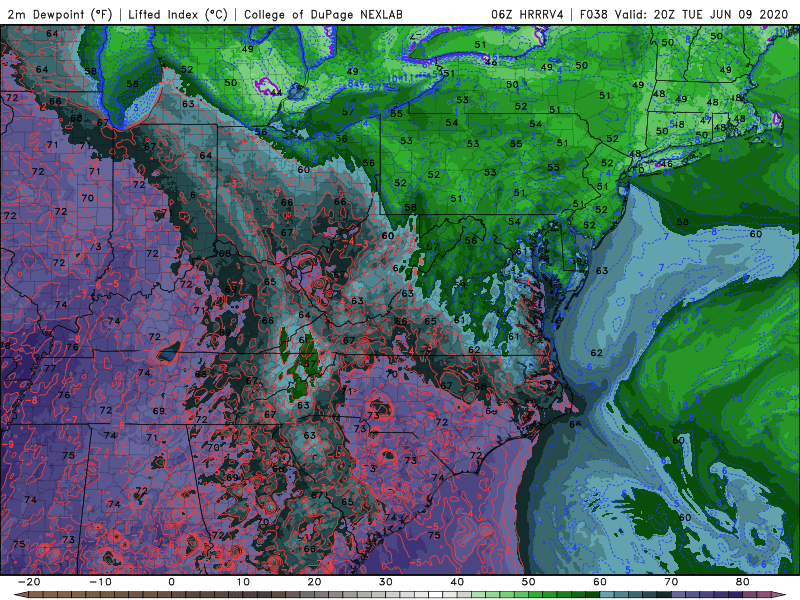The image size is (800, 600).
Task: Click the "F038" forecast hour label
Action: coord(593,14)
